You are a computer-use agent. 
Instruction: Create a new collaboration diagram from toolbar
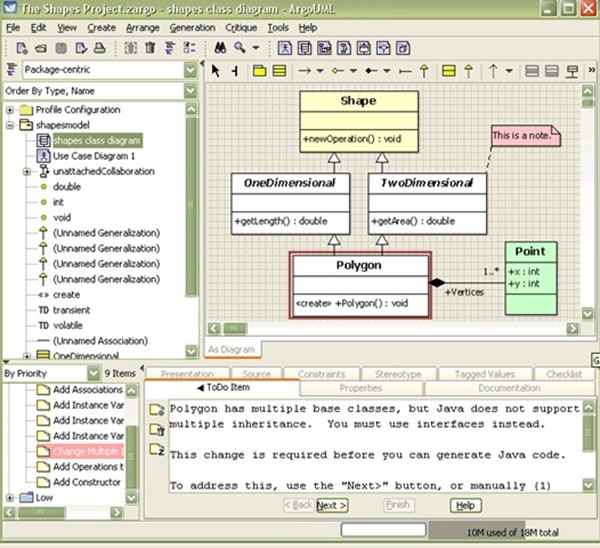pos(344,48)
